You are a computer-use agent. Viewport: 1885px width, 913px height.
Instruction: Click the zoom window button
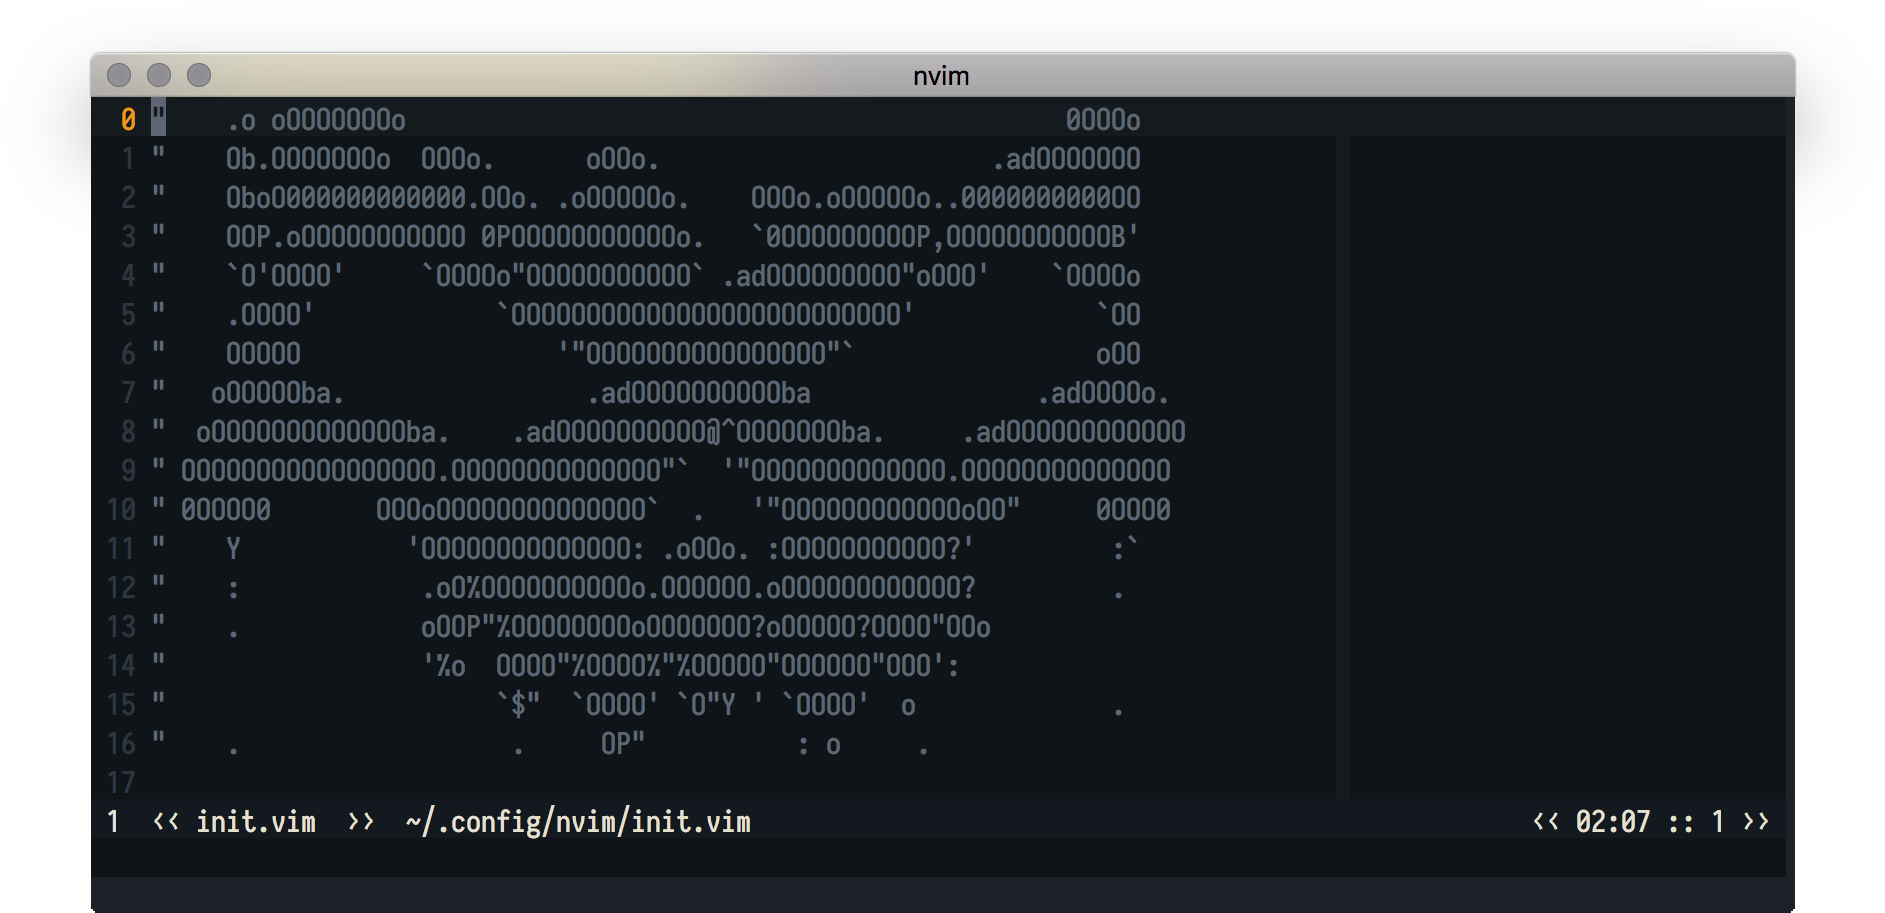(199, 75)
